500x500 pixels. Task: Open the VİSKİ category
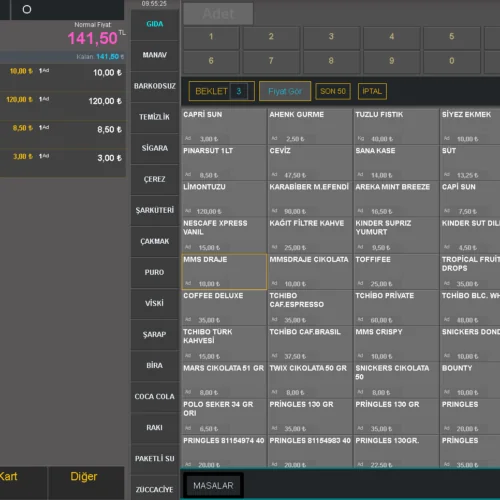point(155,304)
